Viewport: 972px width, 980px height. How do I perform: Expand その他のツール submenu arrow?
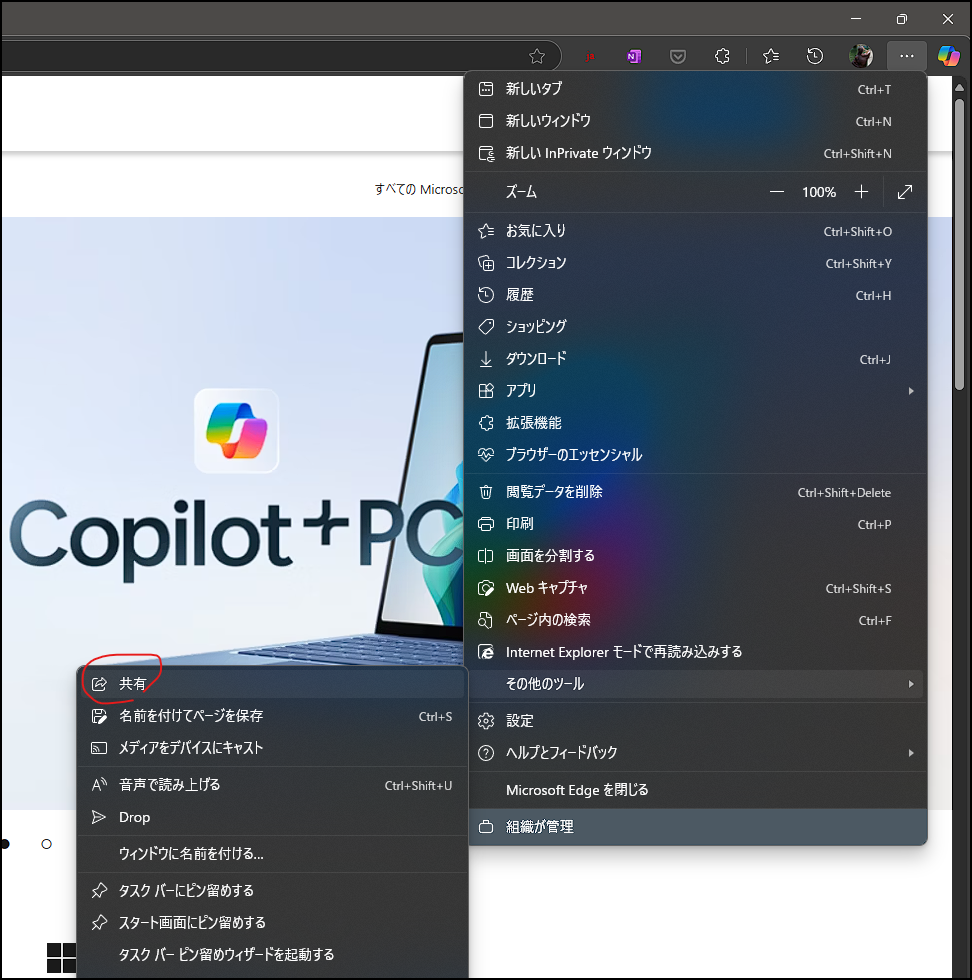click(911, 684)
